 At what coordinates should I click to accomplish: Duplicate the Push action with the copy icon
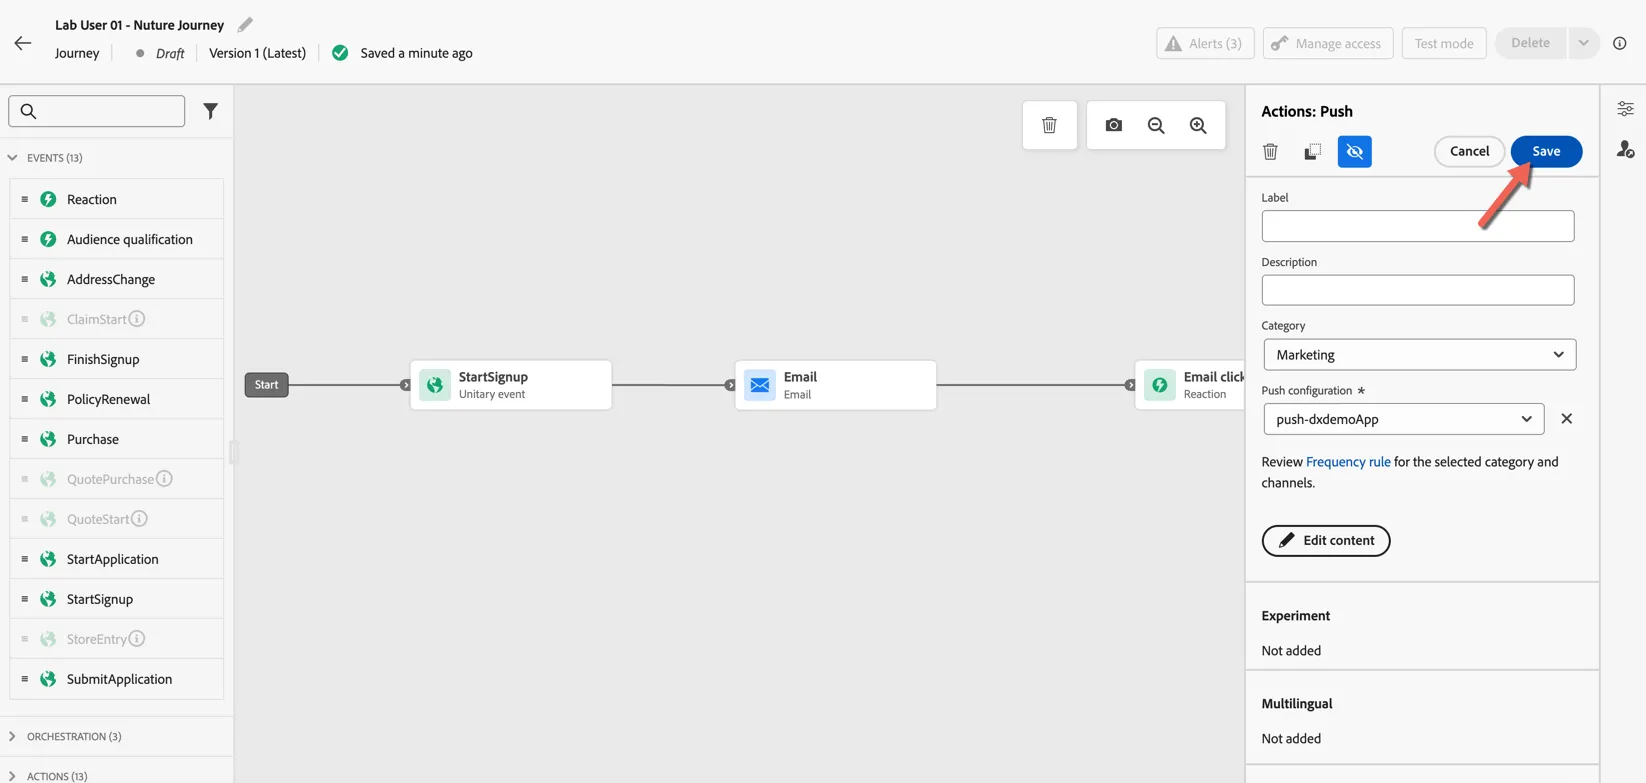(x=1312, y=152)
